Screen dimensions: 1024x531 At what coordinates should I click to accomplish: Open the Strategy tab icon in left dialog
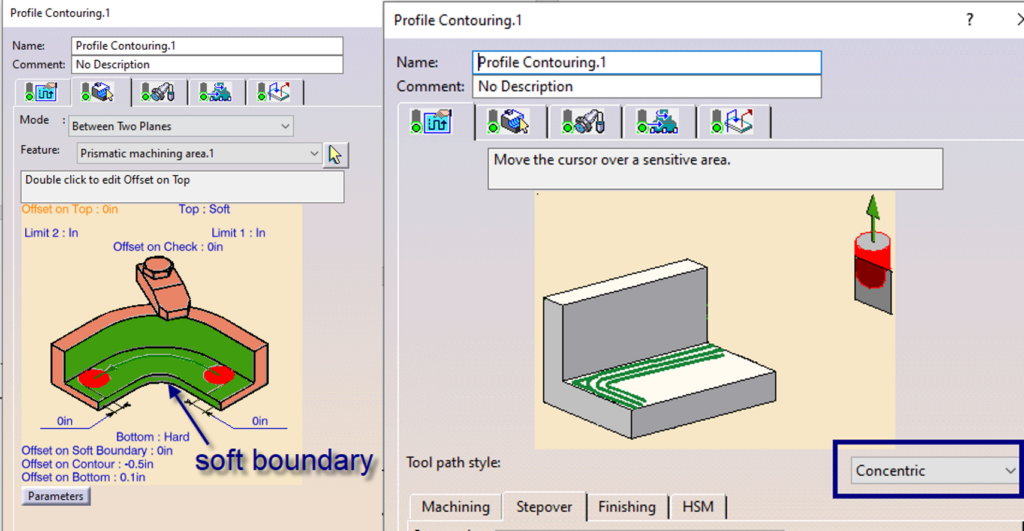(42, 91)
